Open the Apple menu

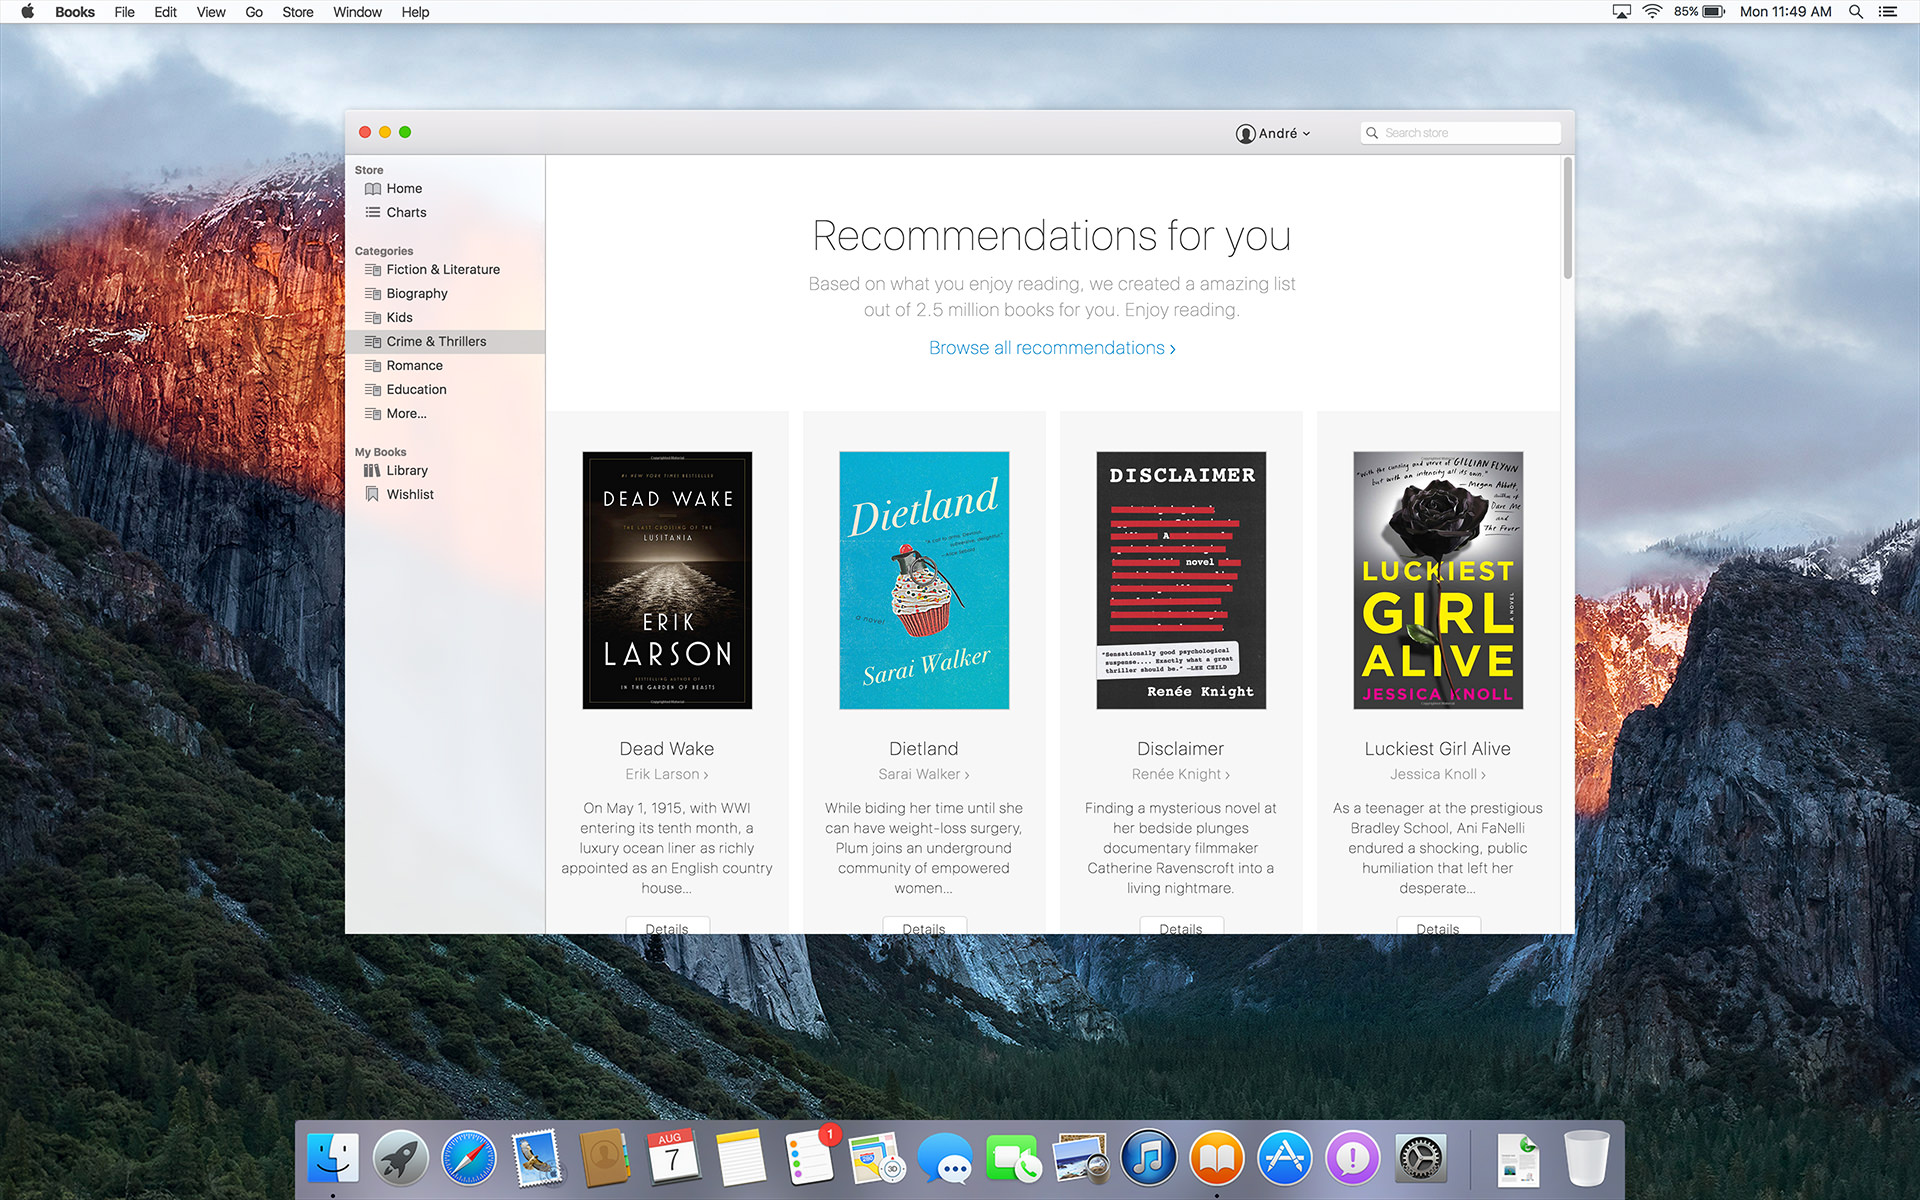27,12
